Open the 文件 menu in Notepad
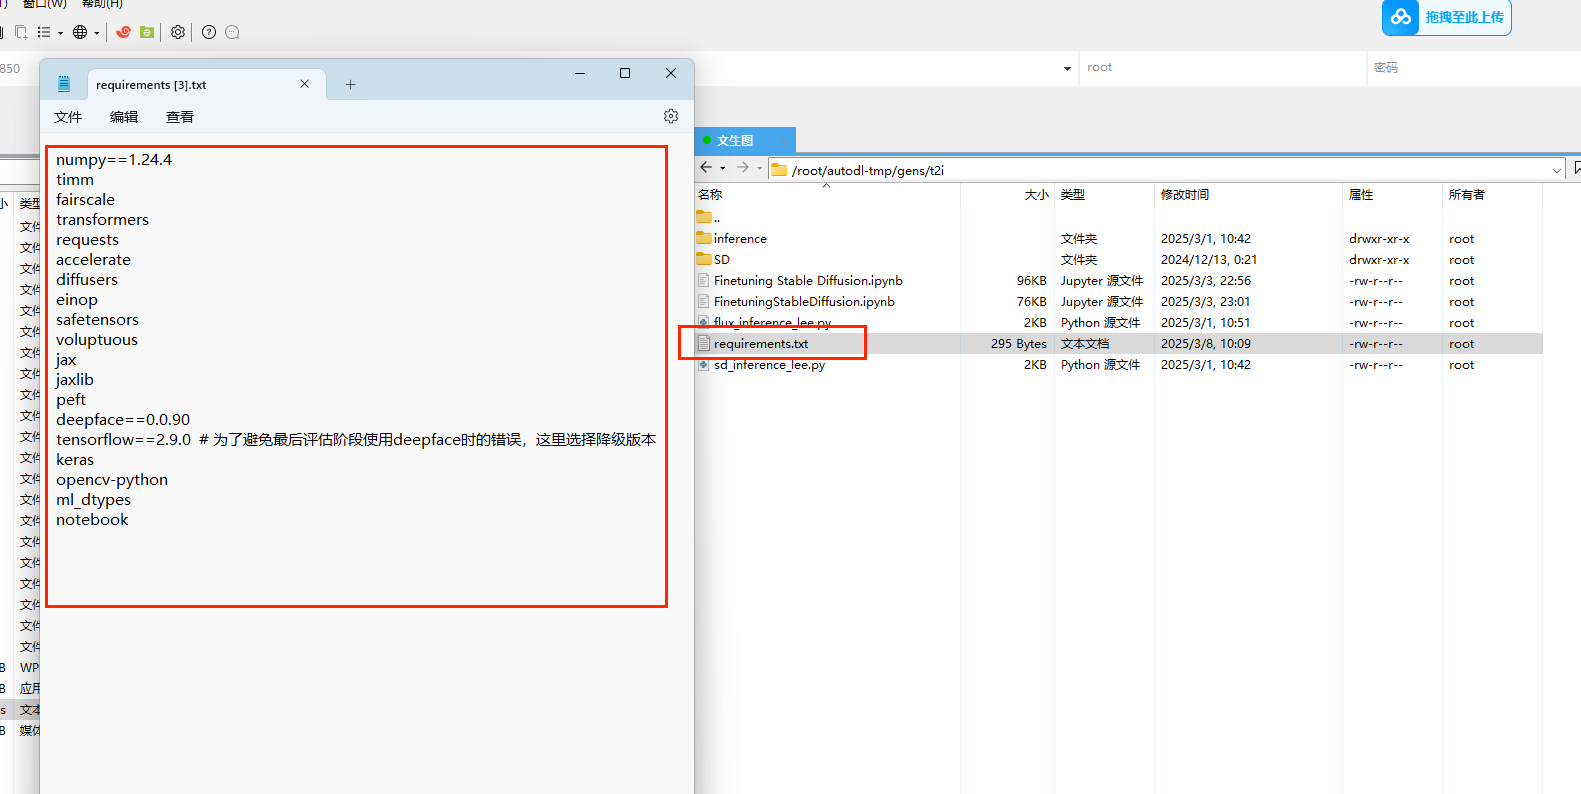 (68, 117)
